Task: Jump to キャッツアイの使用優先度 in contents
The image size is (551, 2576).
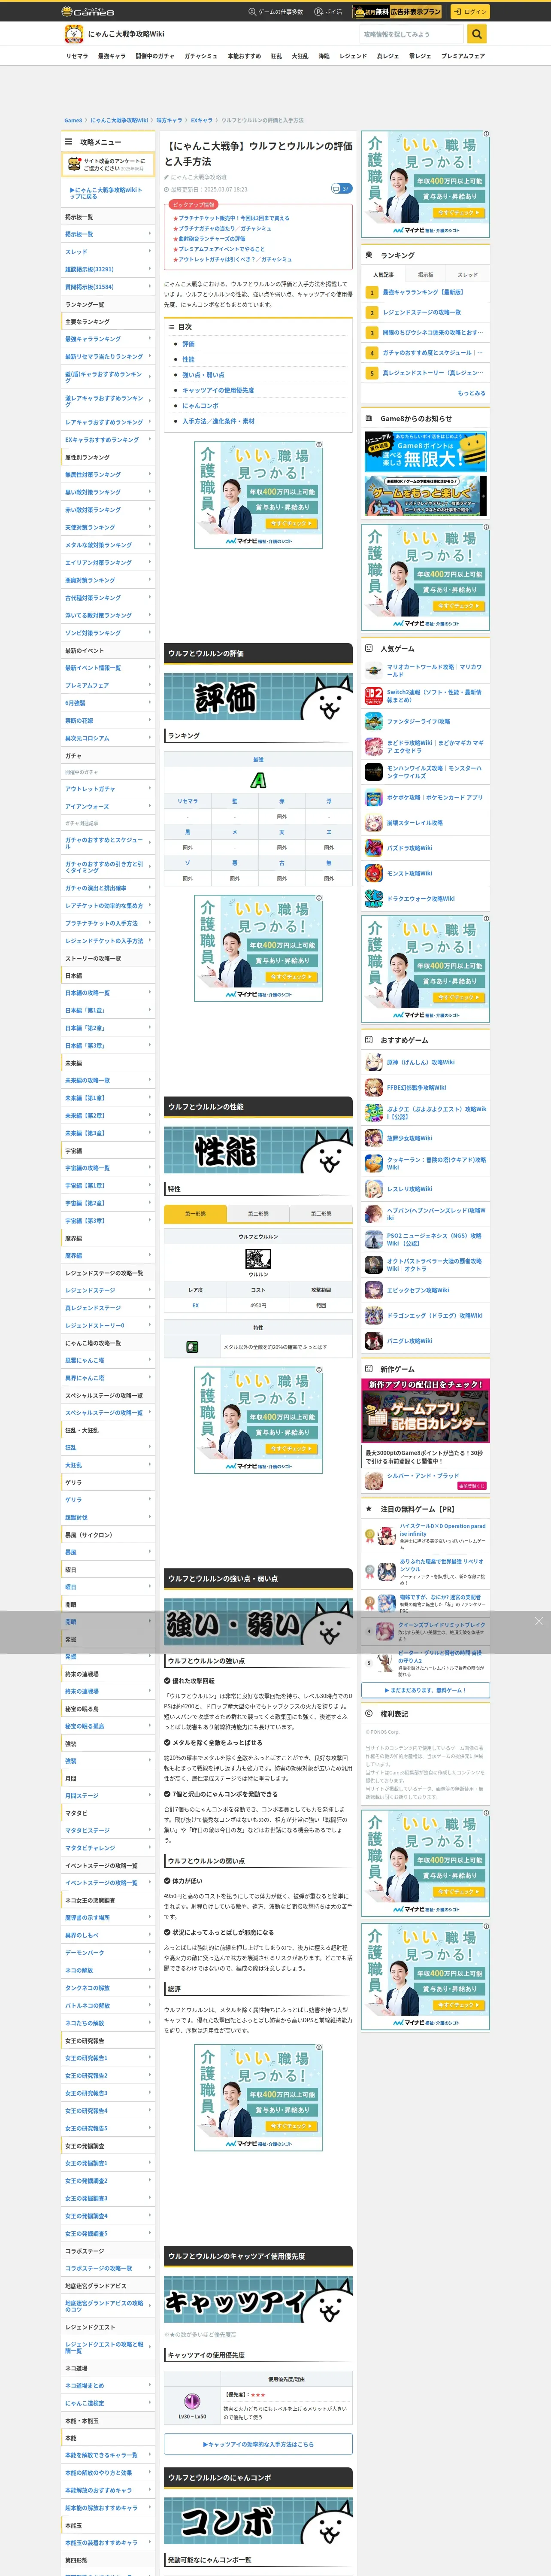Action: click(x=218, y=390)
